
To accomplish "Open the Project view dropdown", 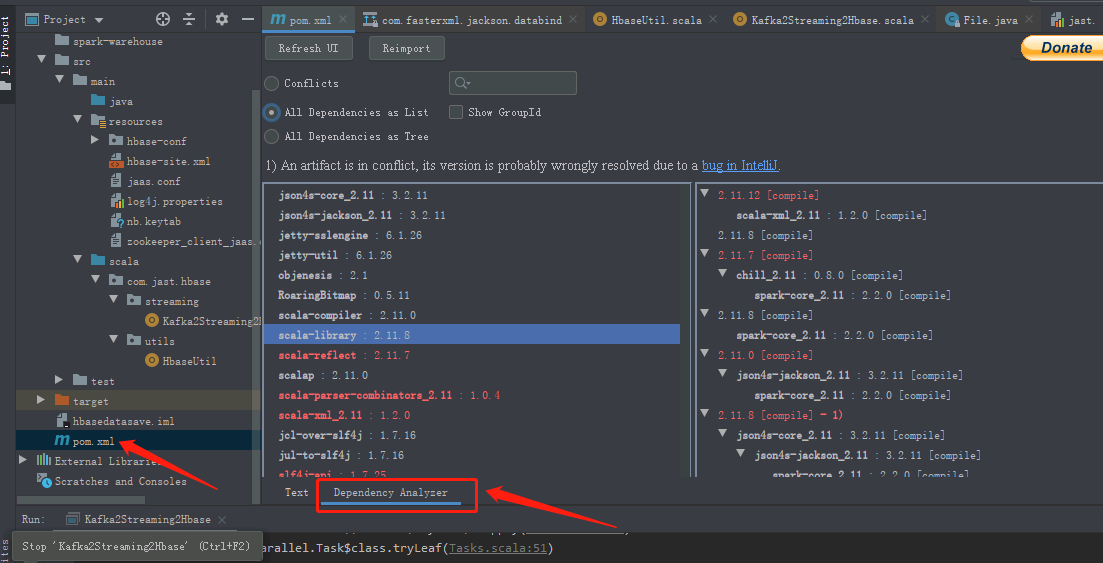I will click(98, 20).
